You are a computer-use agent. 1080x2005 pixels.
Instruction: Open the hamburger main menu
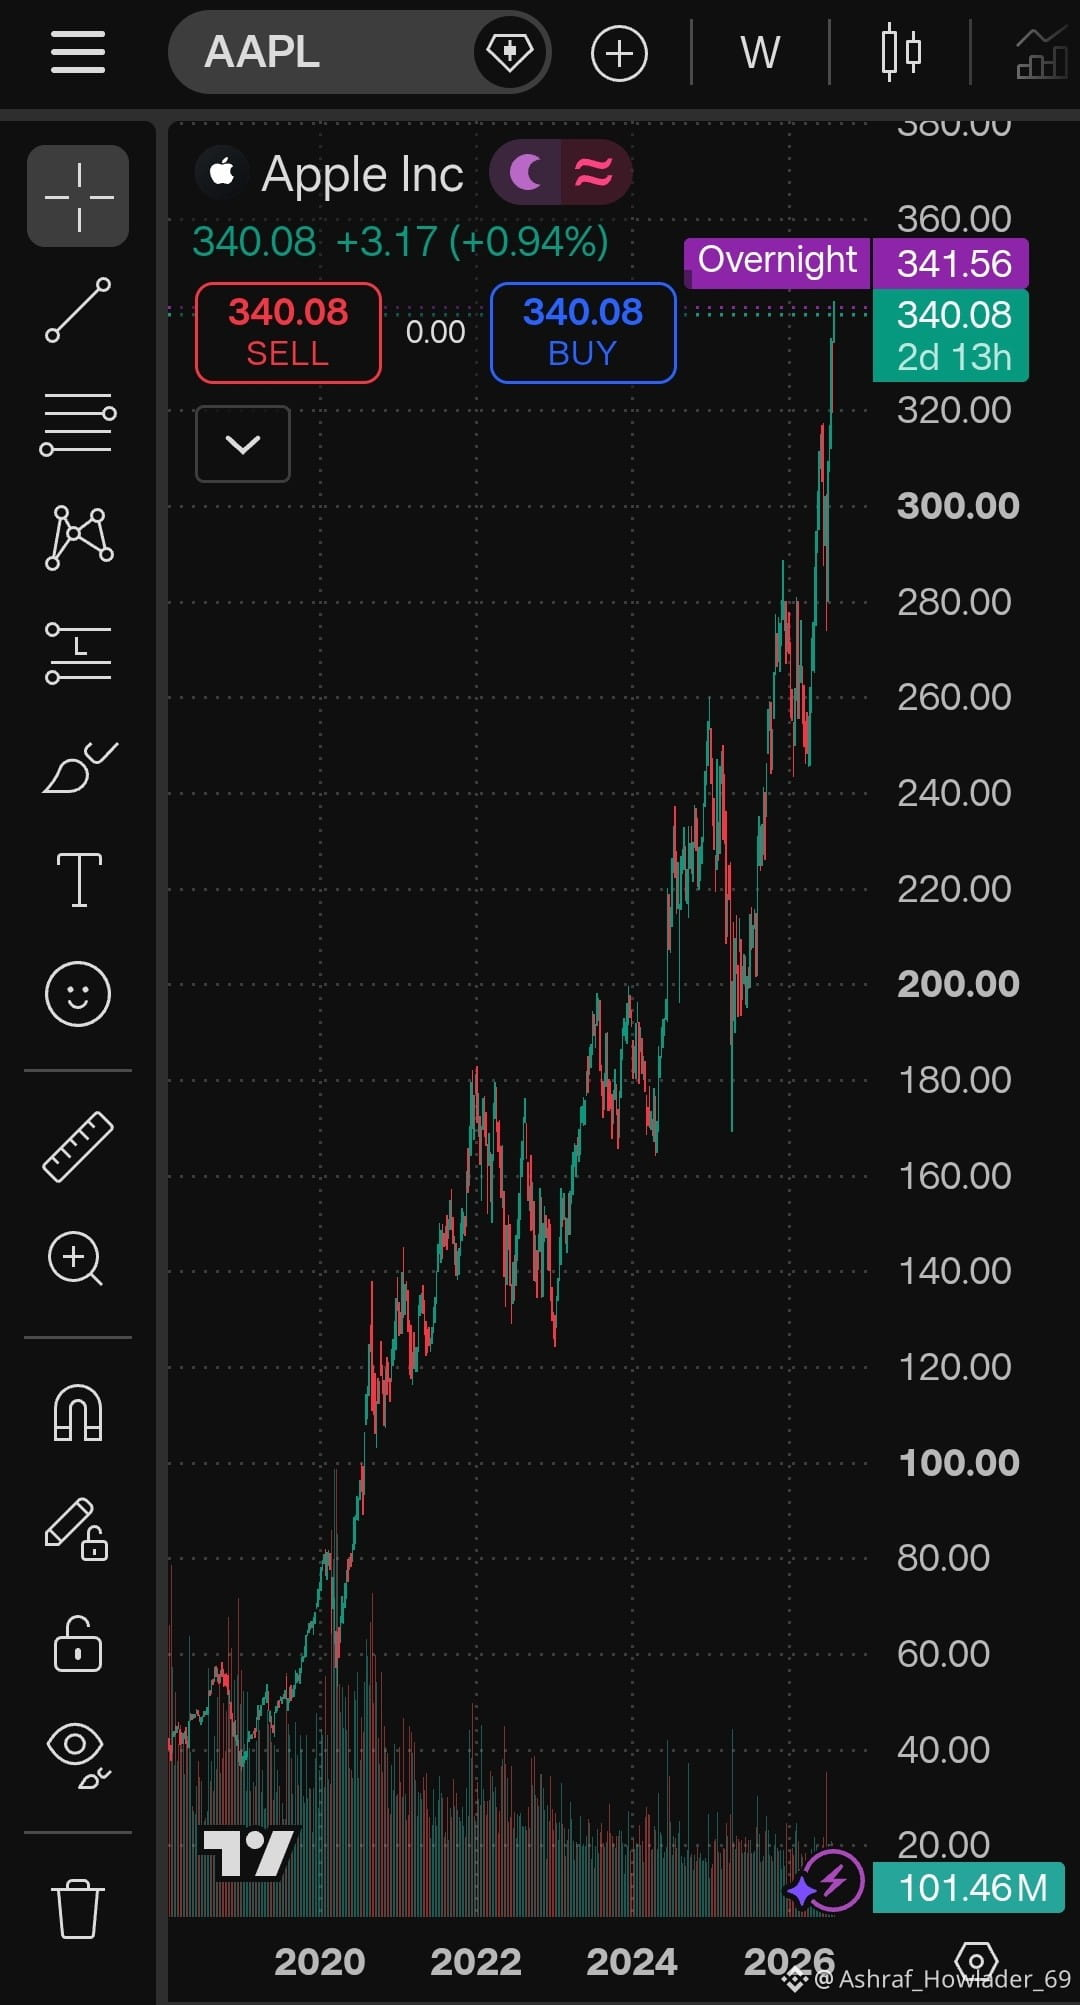(78, 52)
